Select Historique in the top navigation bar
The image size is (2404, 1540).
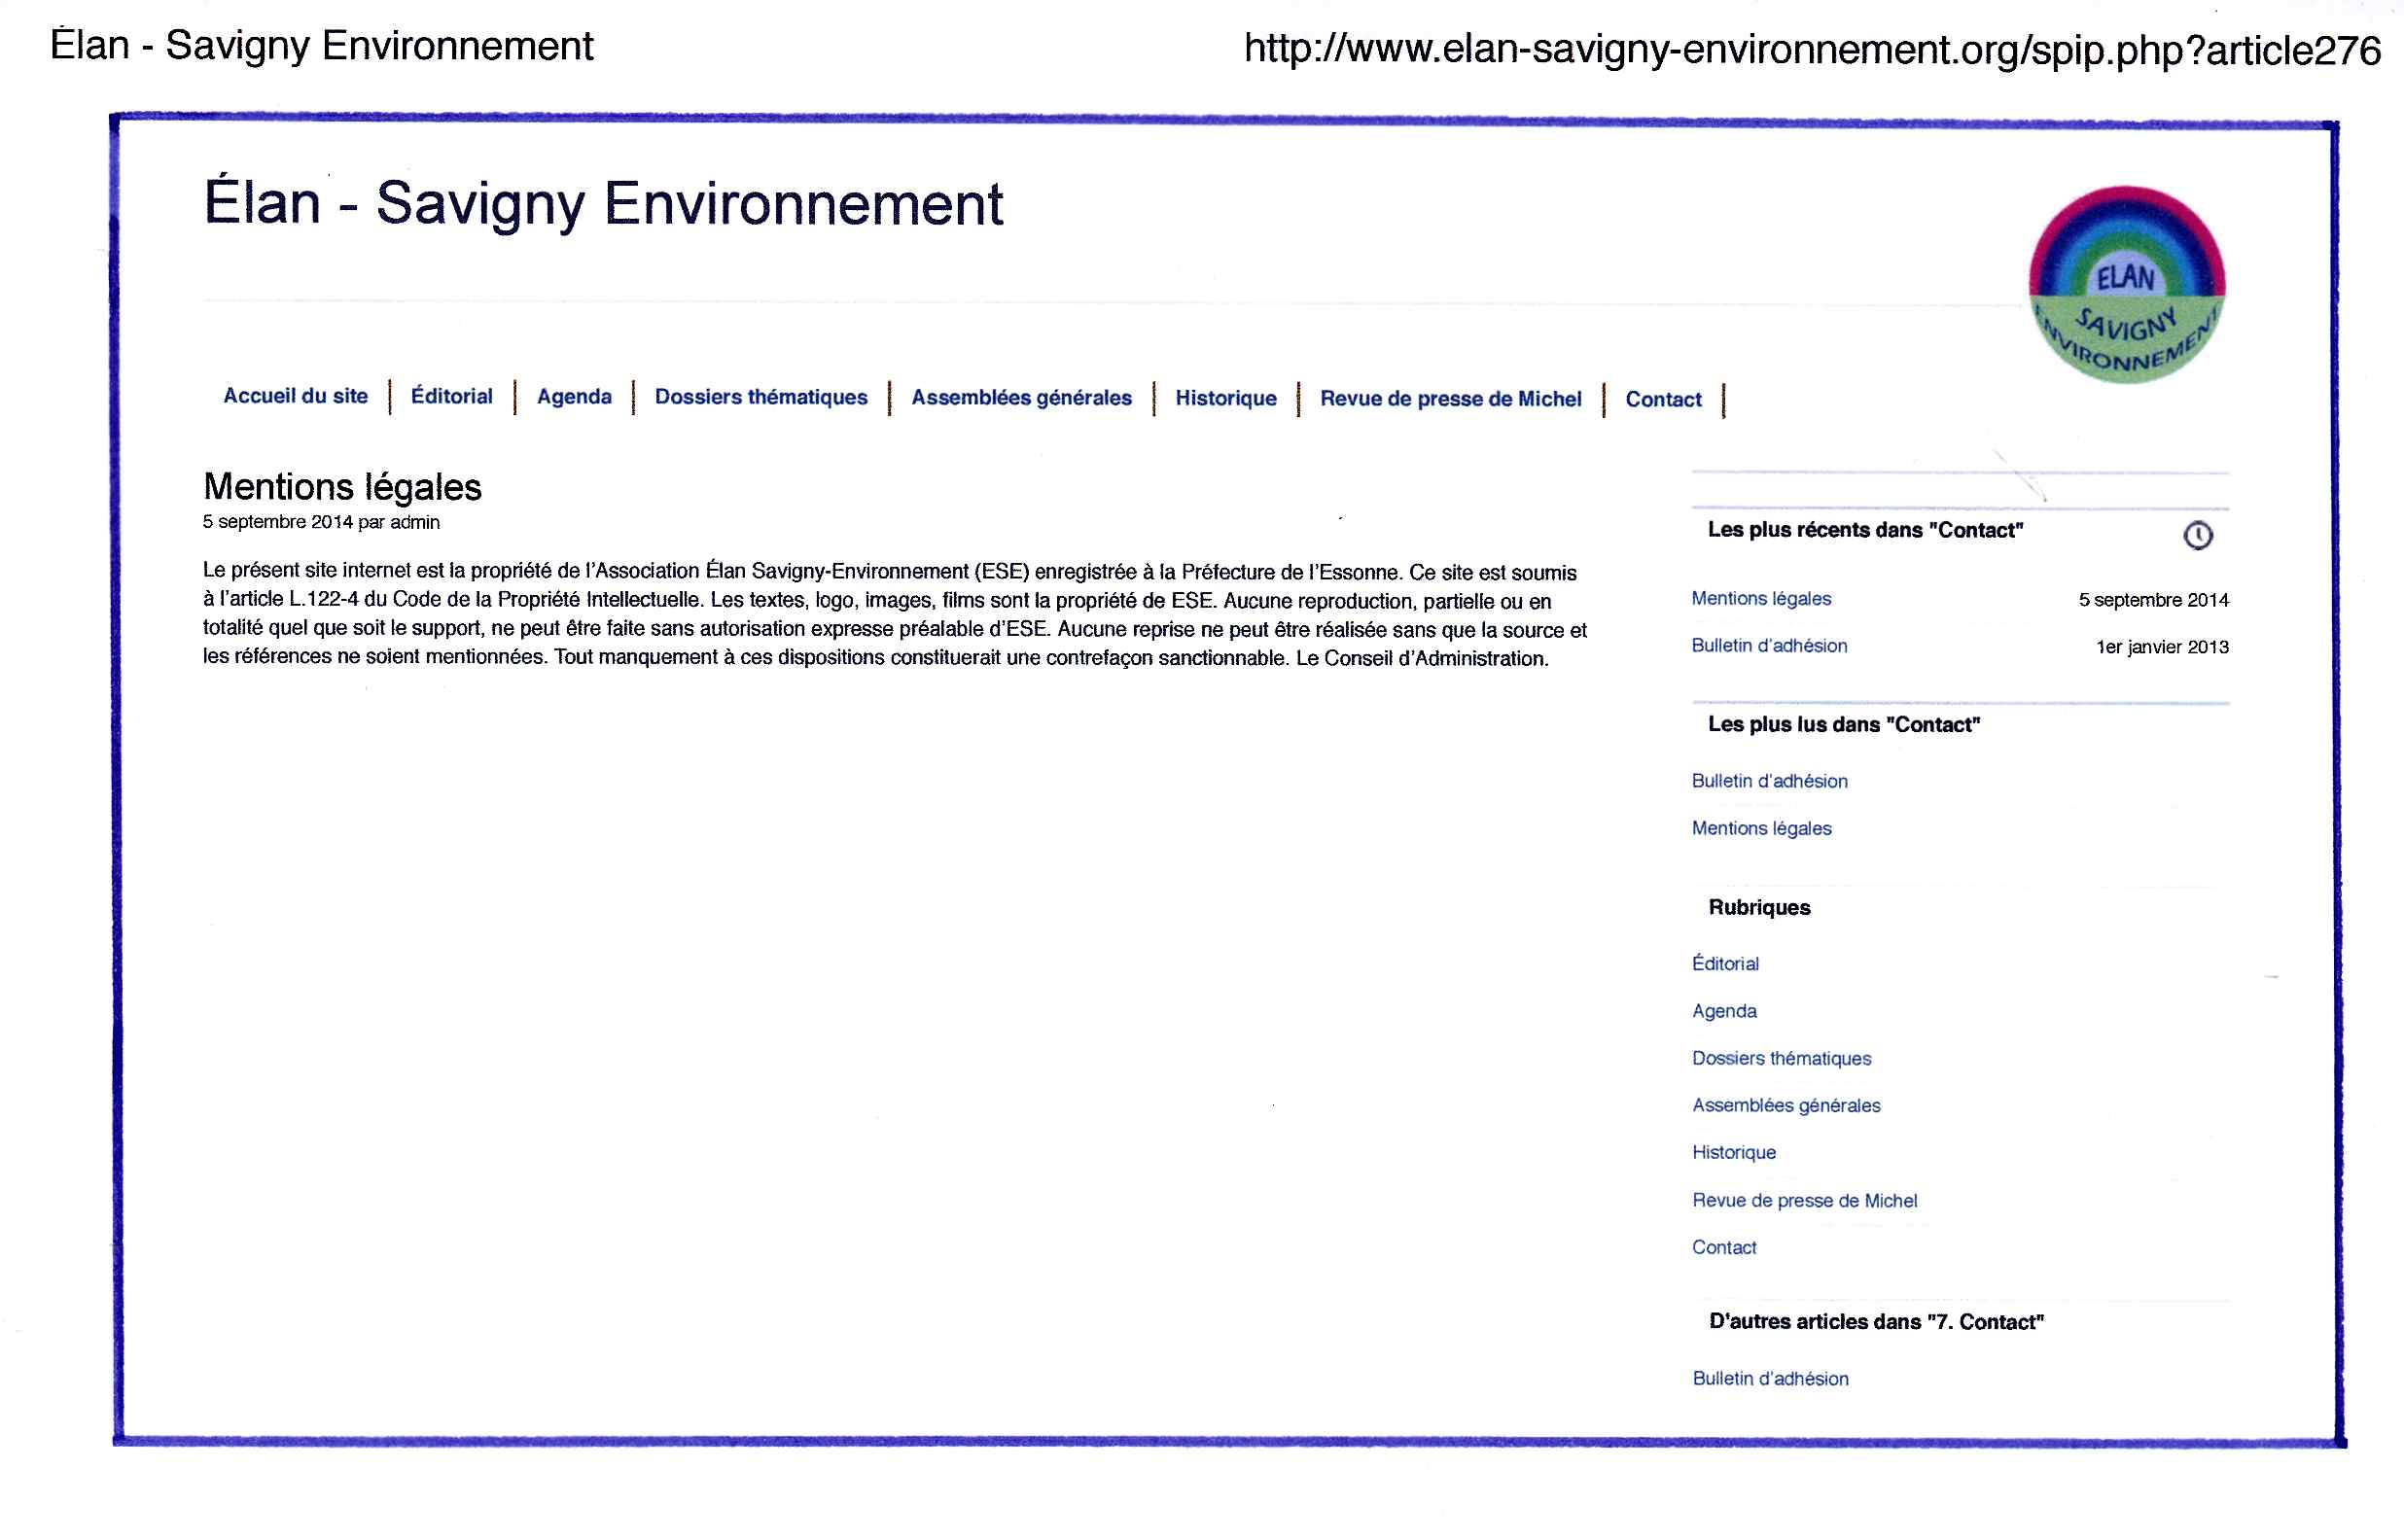pyautogui.click(x=1226, y=398)
